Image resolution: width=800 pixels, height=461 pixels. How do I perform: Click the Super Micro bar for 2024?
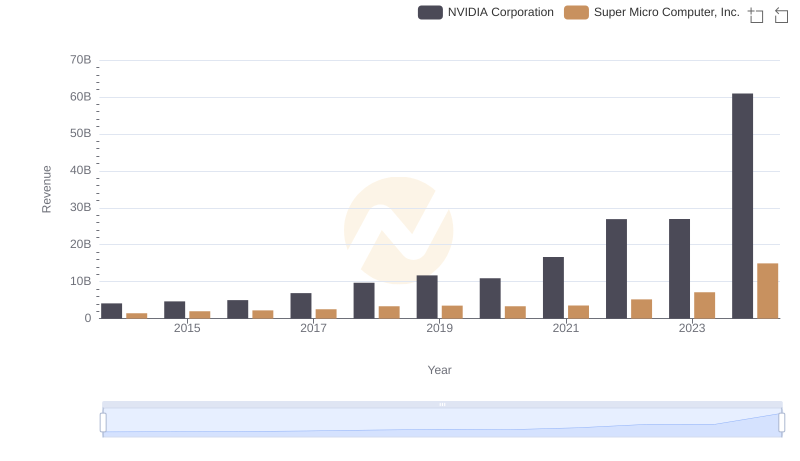tap(767, 291)
